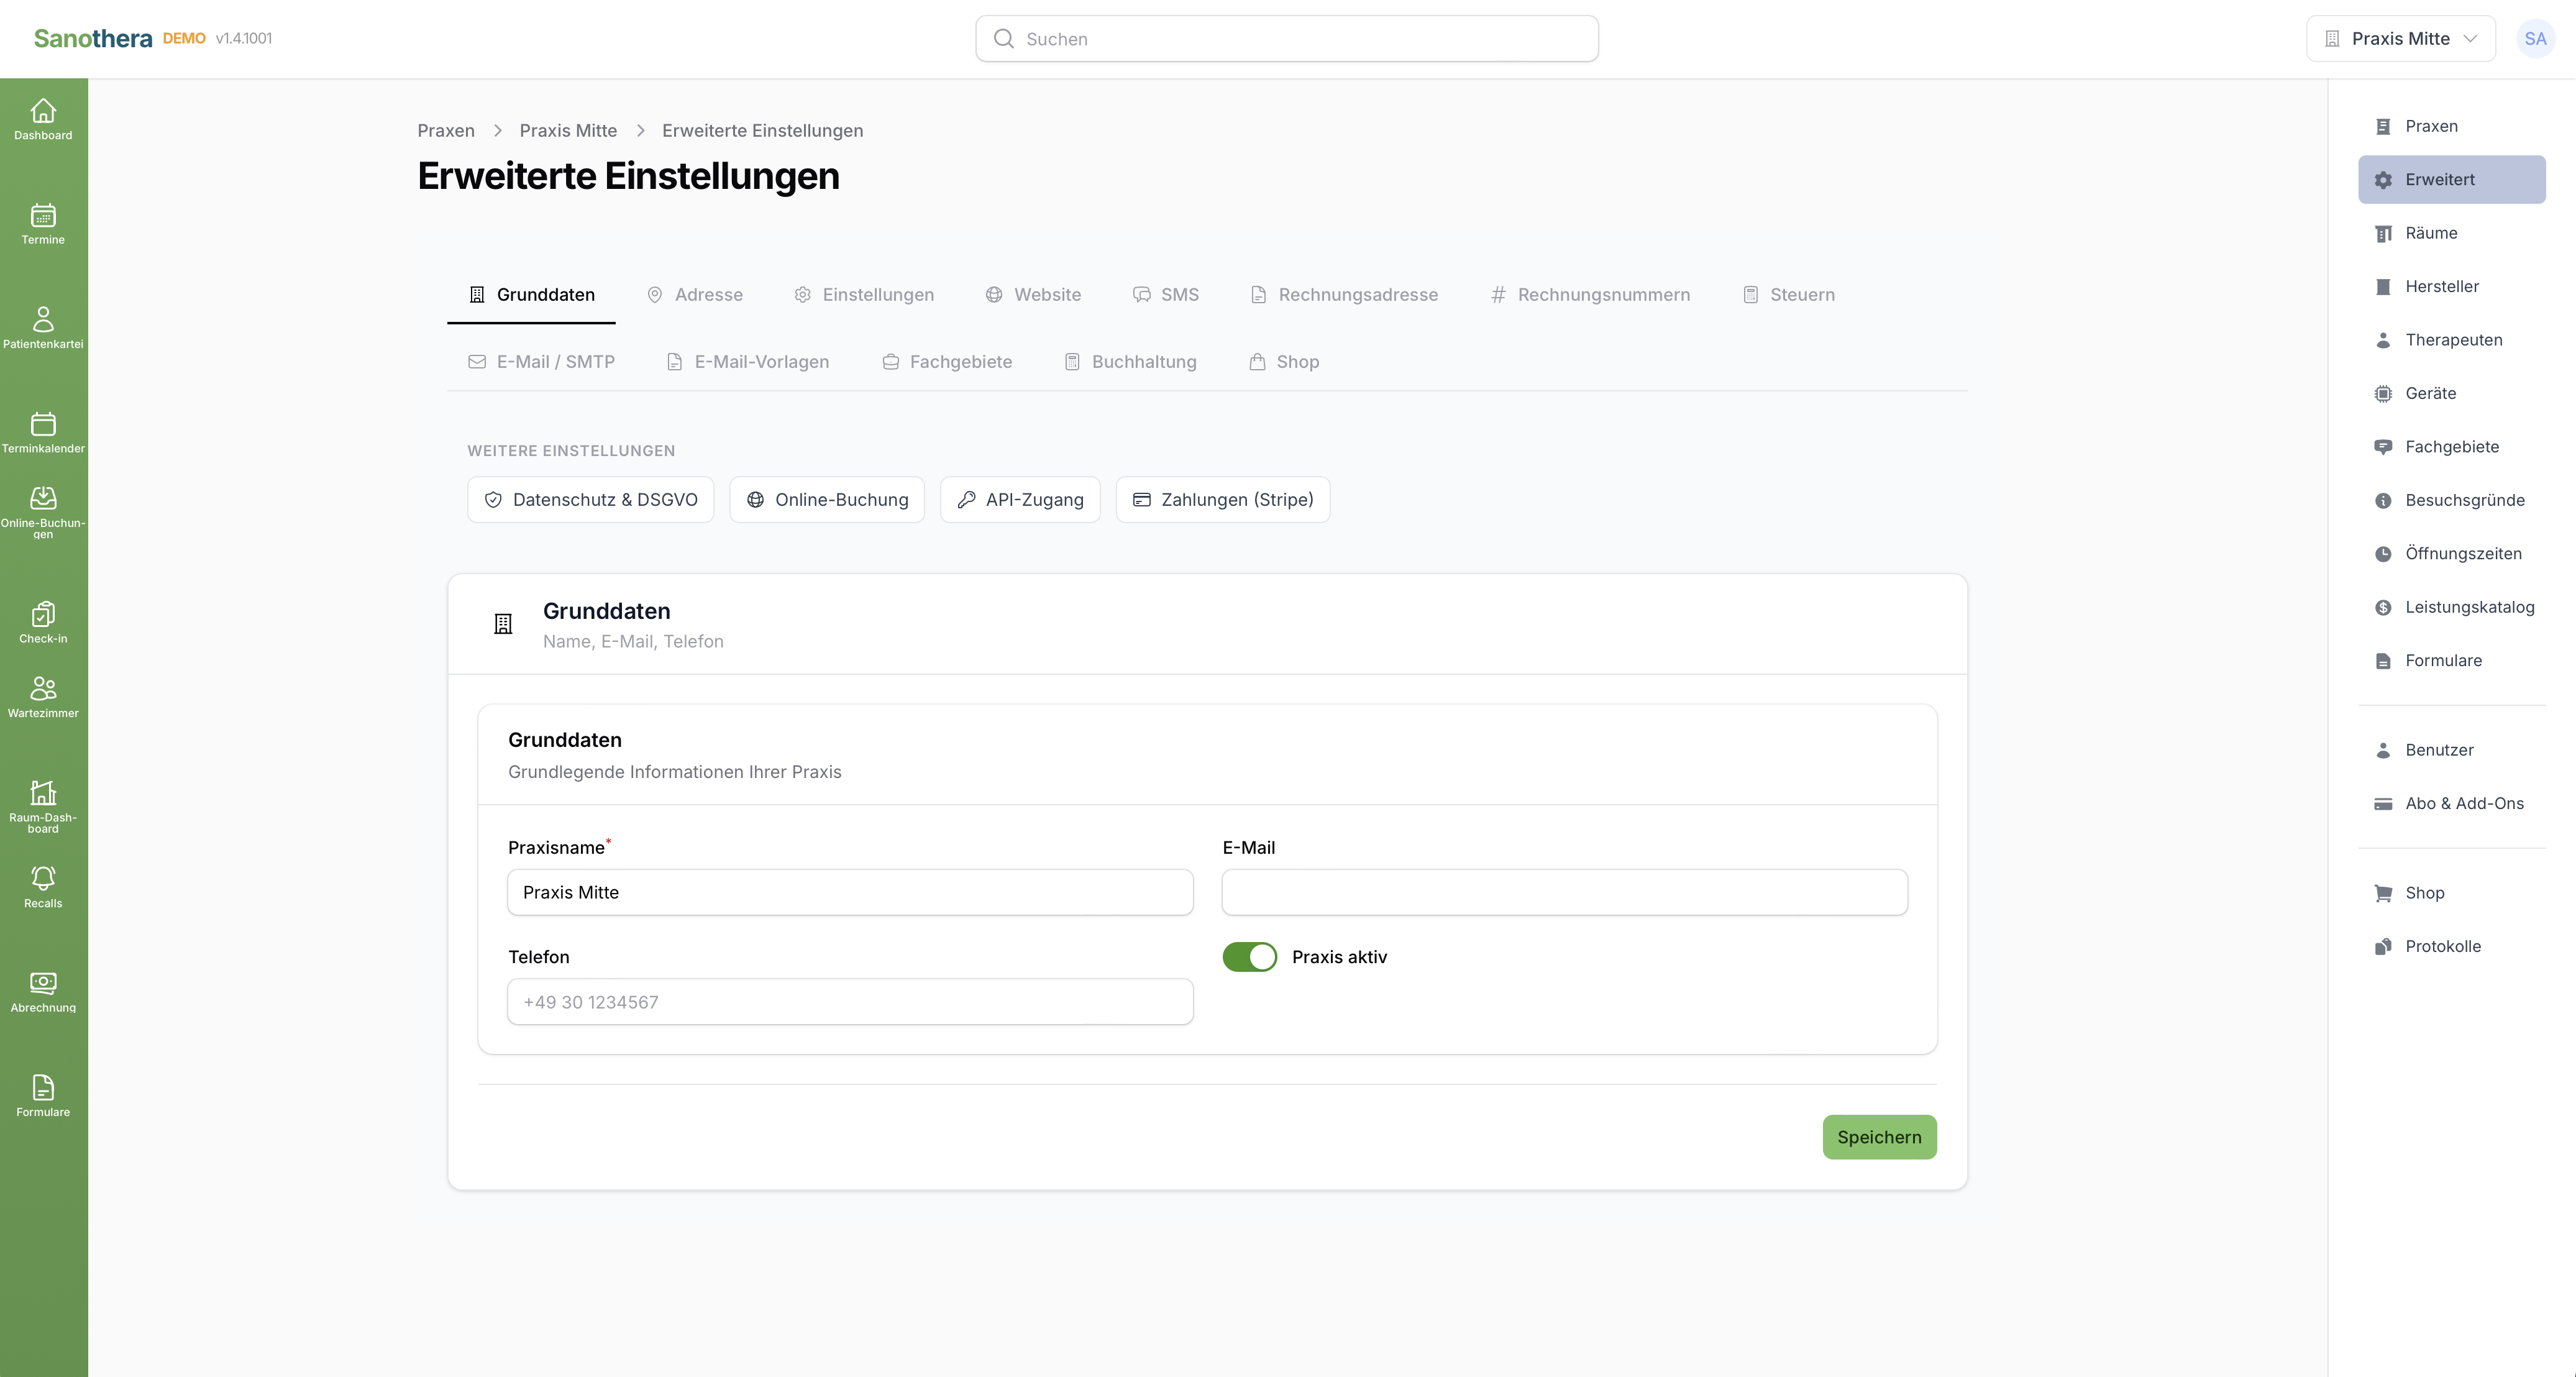Open the Terminkalender sidebar icon
Image resolution: width=2576 pixels, height=1377 pixels.
[43, 432]
